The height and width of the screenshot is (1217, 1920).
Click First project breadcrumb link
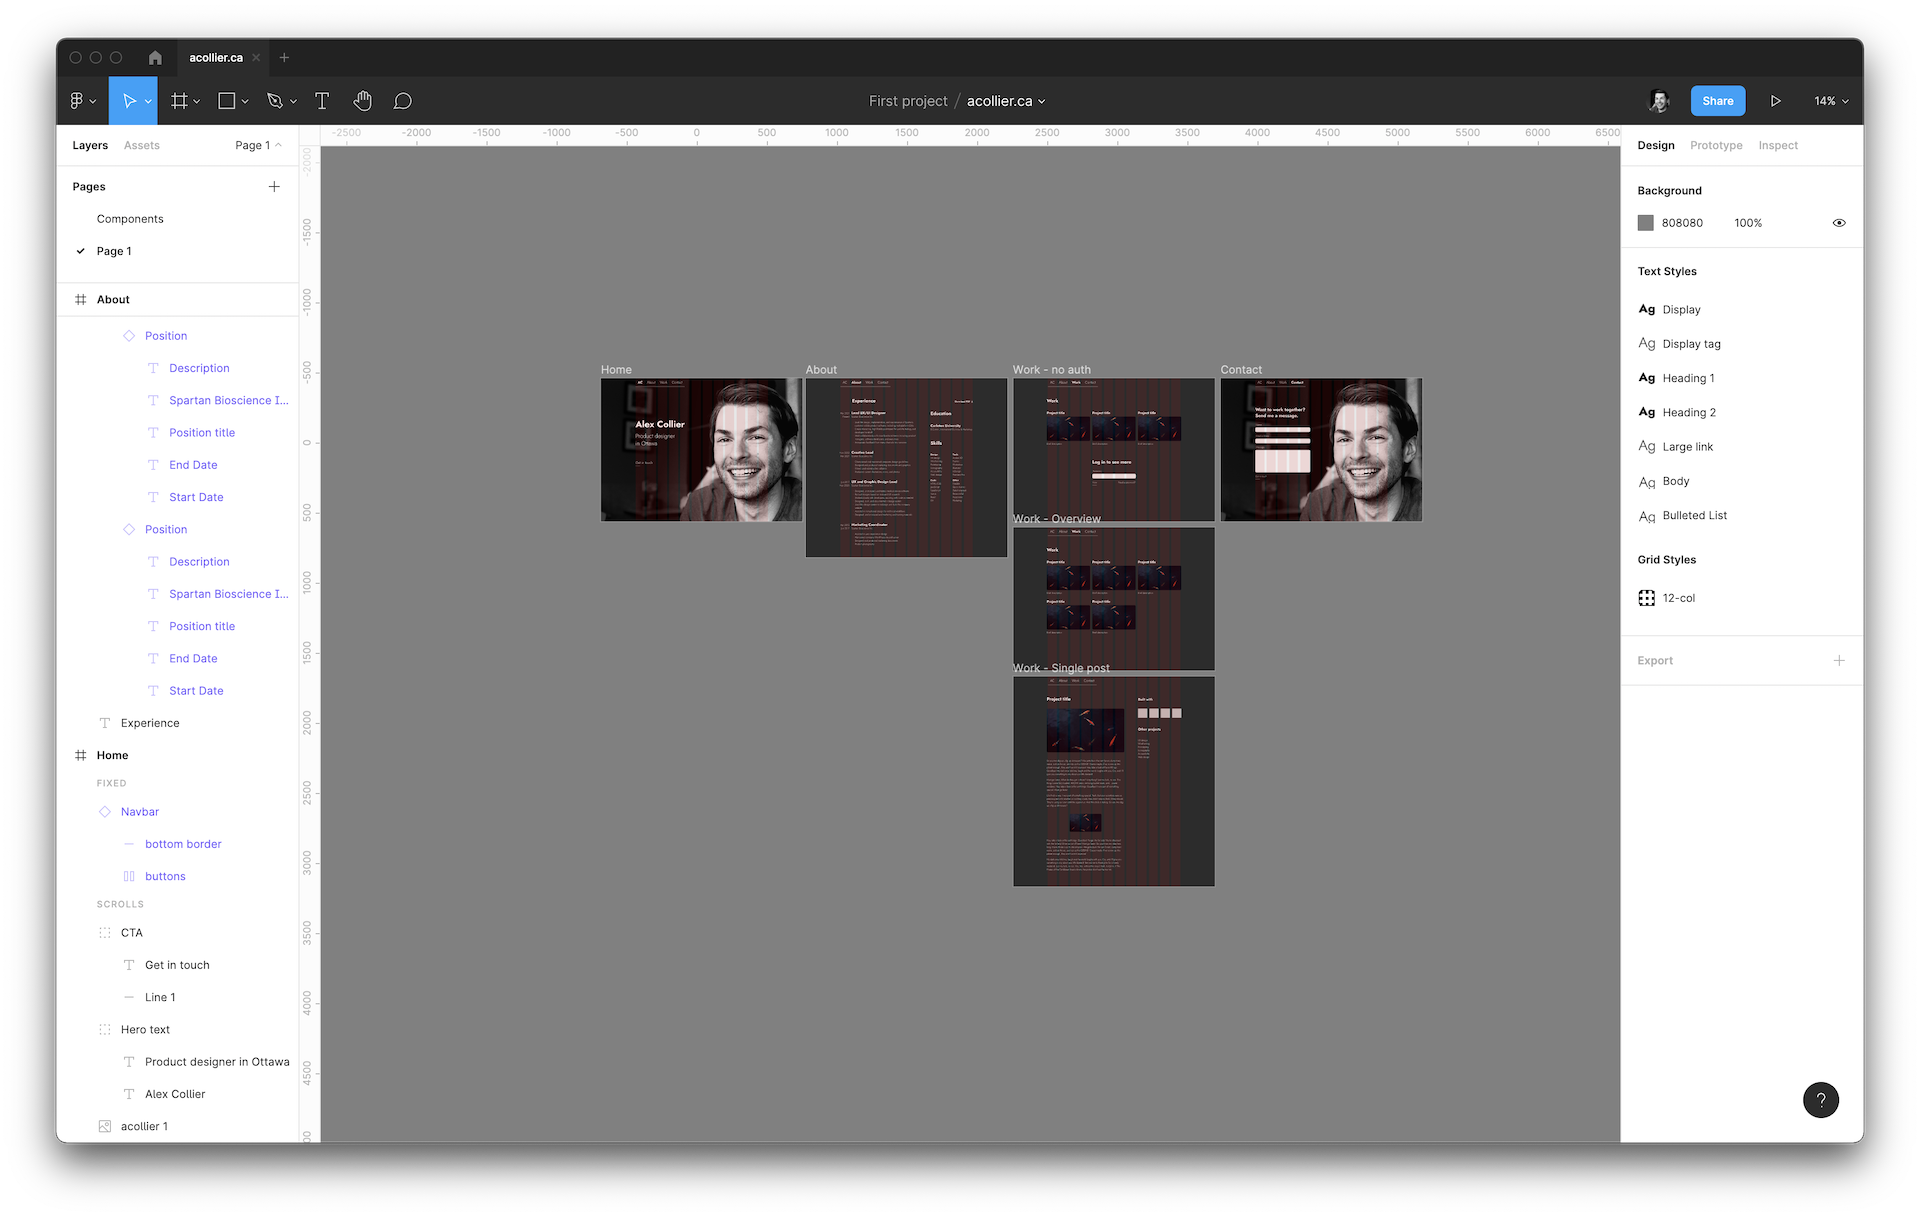(x=907, y=100)
